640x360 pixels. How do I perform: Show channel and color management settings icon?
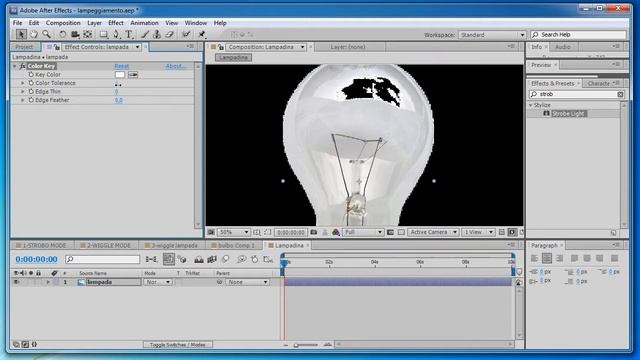(336, 232)
